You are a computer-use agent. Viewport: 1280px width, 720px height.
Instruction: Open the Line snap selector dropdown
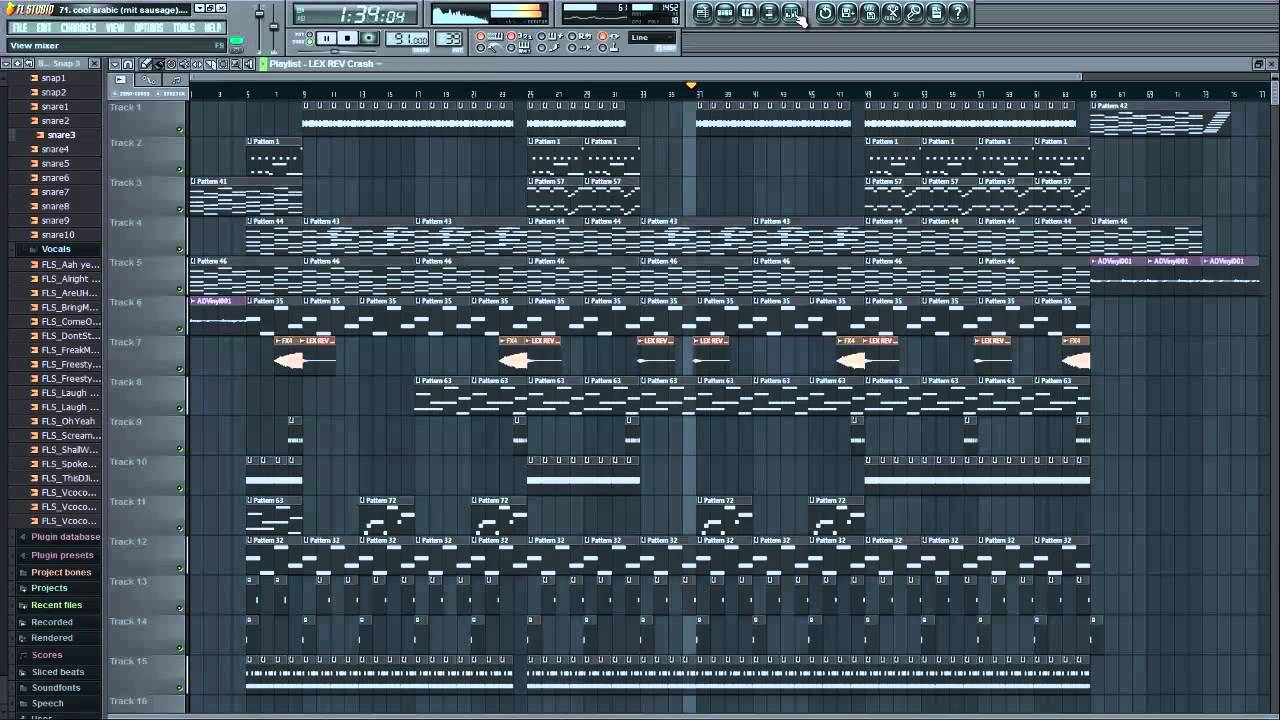tap(652, 38)
